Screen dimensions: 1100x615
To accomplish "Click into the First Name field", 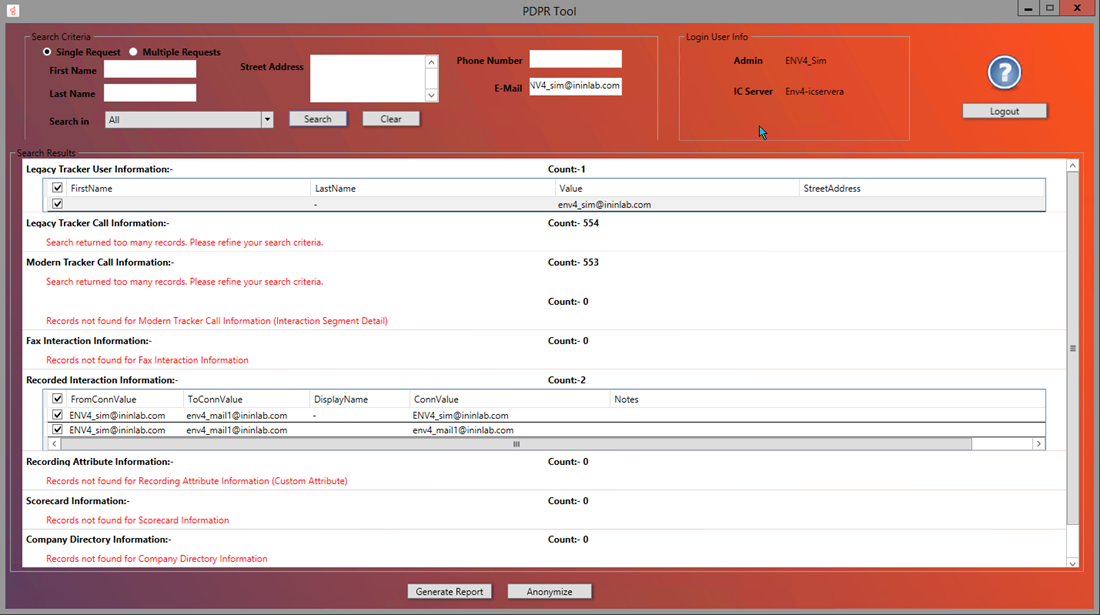I will tap(150, 70).
